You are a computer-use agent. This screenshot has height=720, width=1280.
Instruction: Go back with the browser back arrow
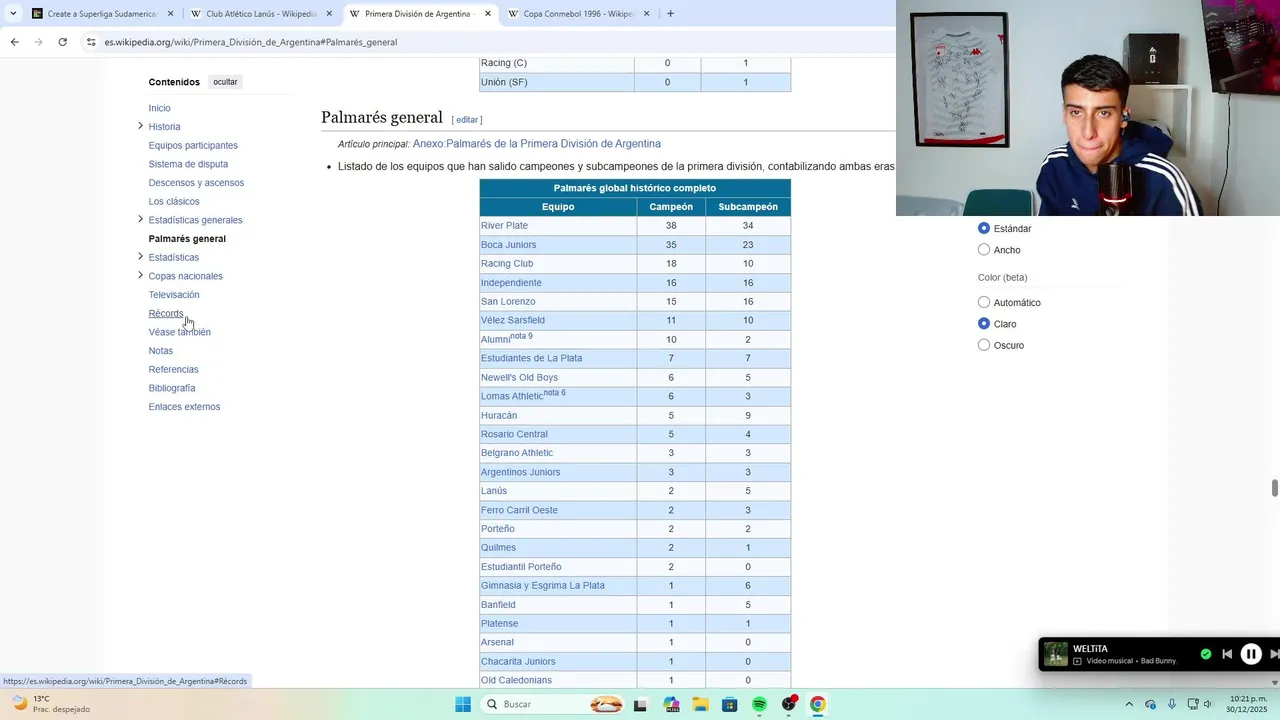pyautogui.click(x=14, y=42)
